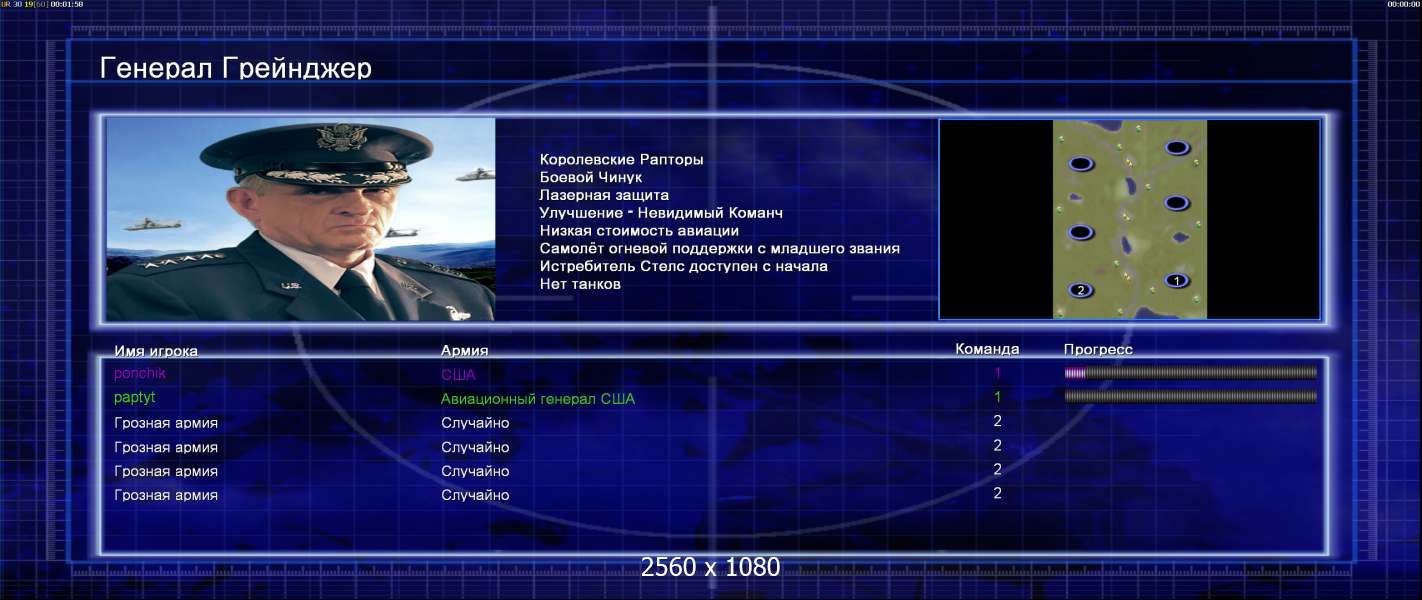Screen dimensions: 1422x600
Task: Click start position marker 2 on minimap
Action: [1080, 290]
